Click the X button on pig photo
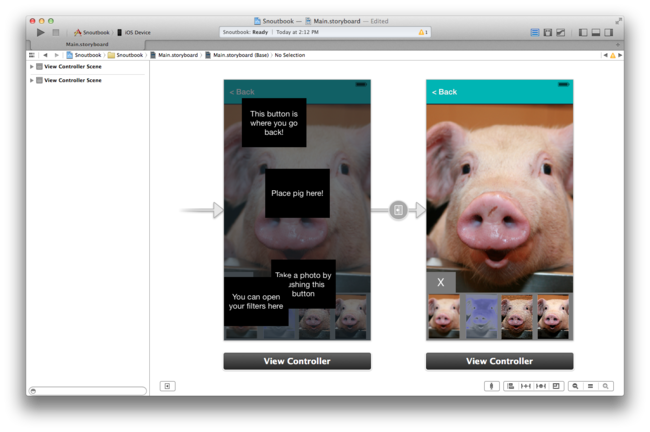 pyautogui.click(x=441, y=283)
